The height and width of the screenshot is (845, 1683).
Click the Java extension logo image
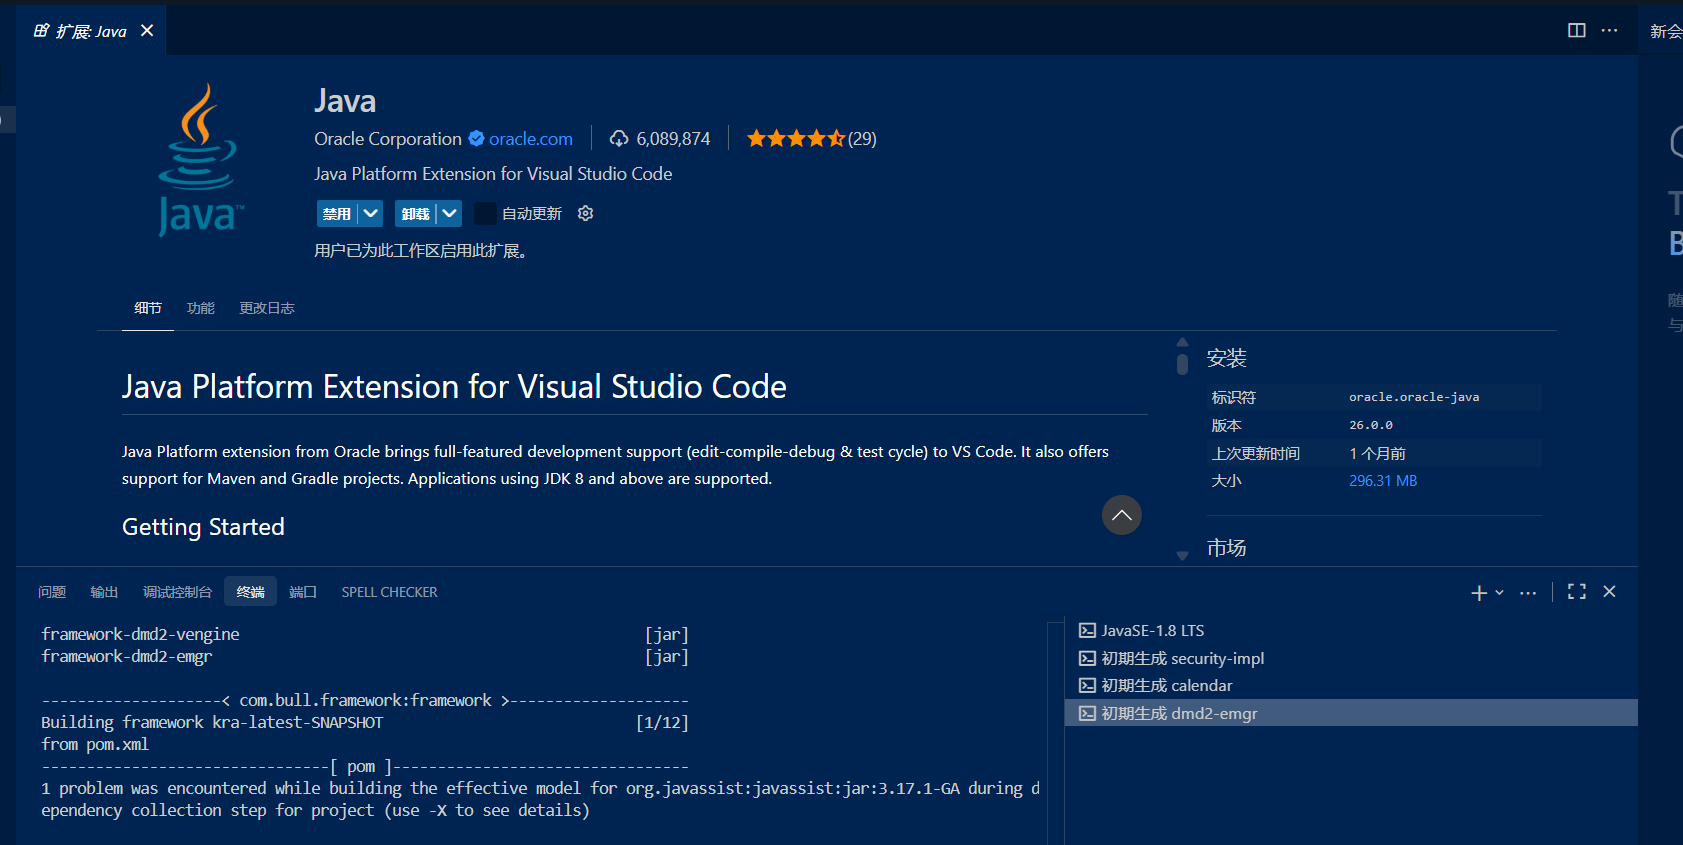(200, 160)
